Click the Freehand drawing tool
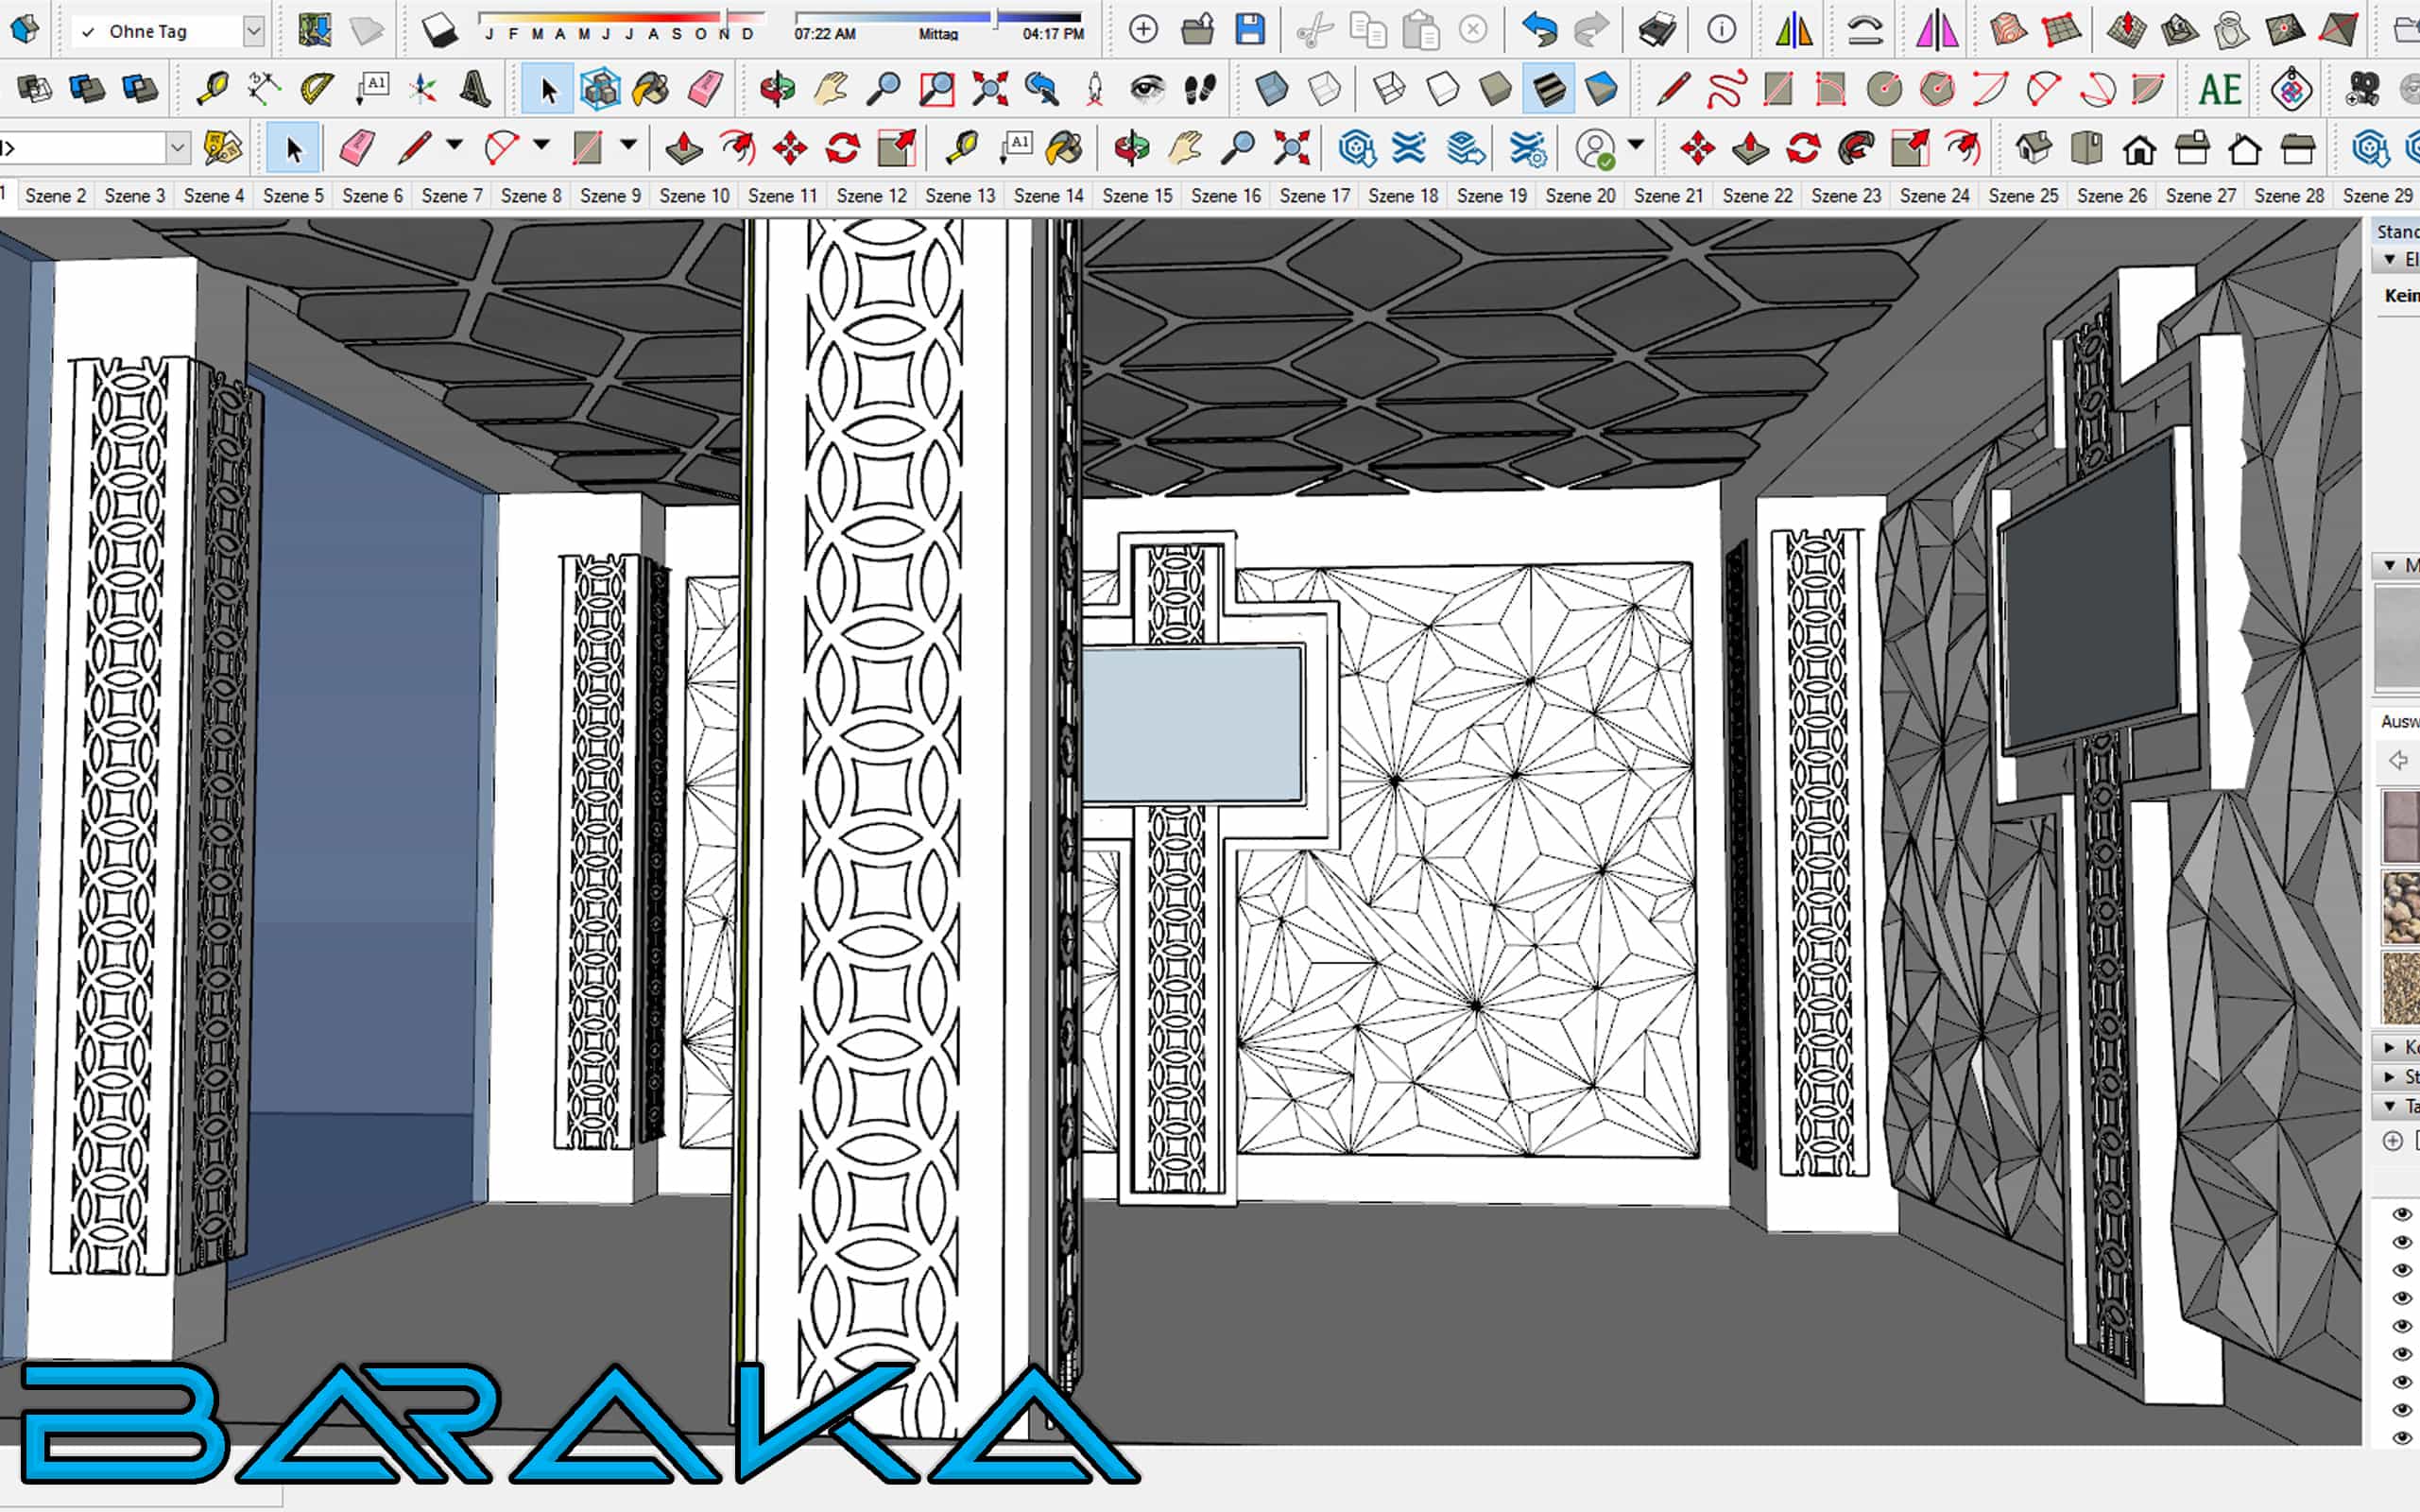Screen dimensions: 2420x1512 [1727, 90]
